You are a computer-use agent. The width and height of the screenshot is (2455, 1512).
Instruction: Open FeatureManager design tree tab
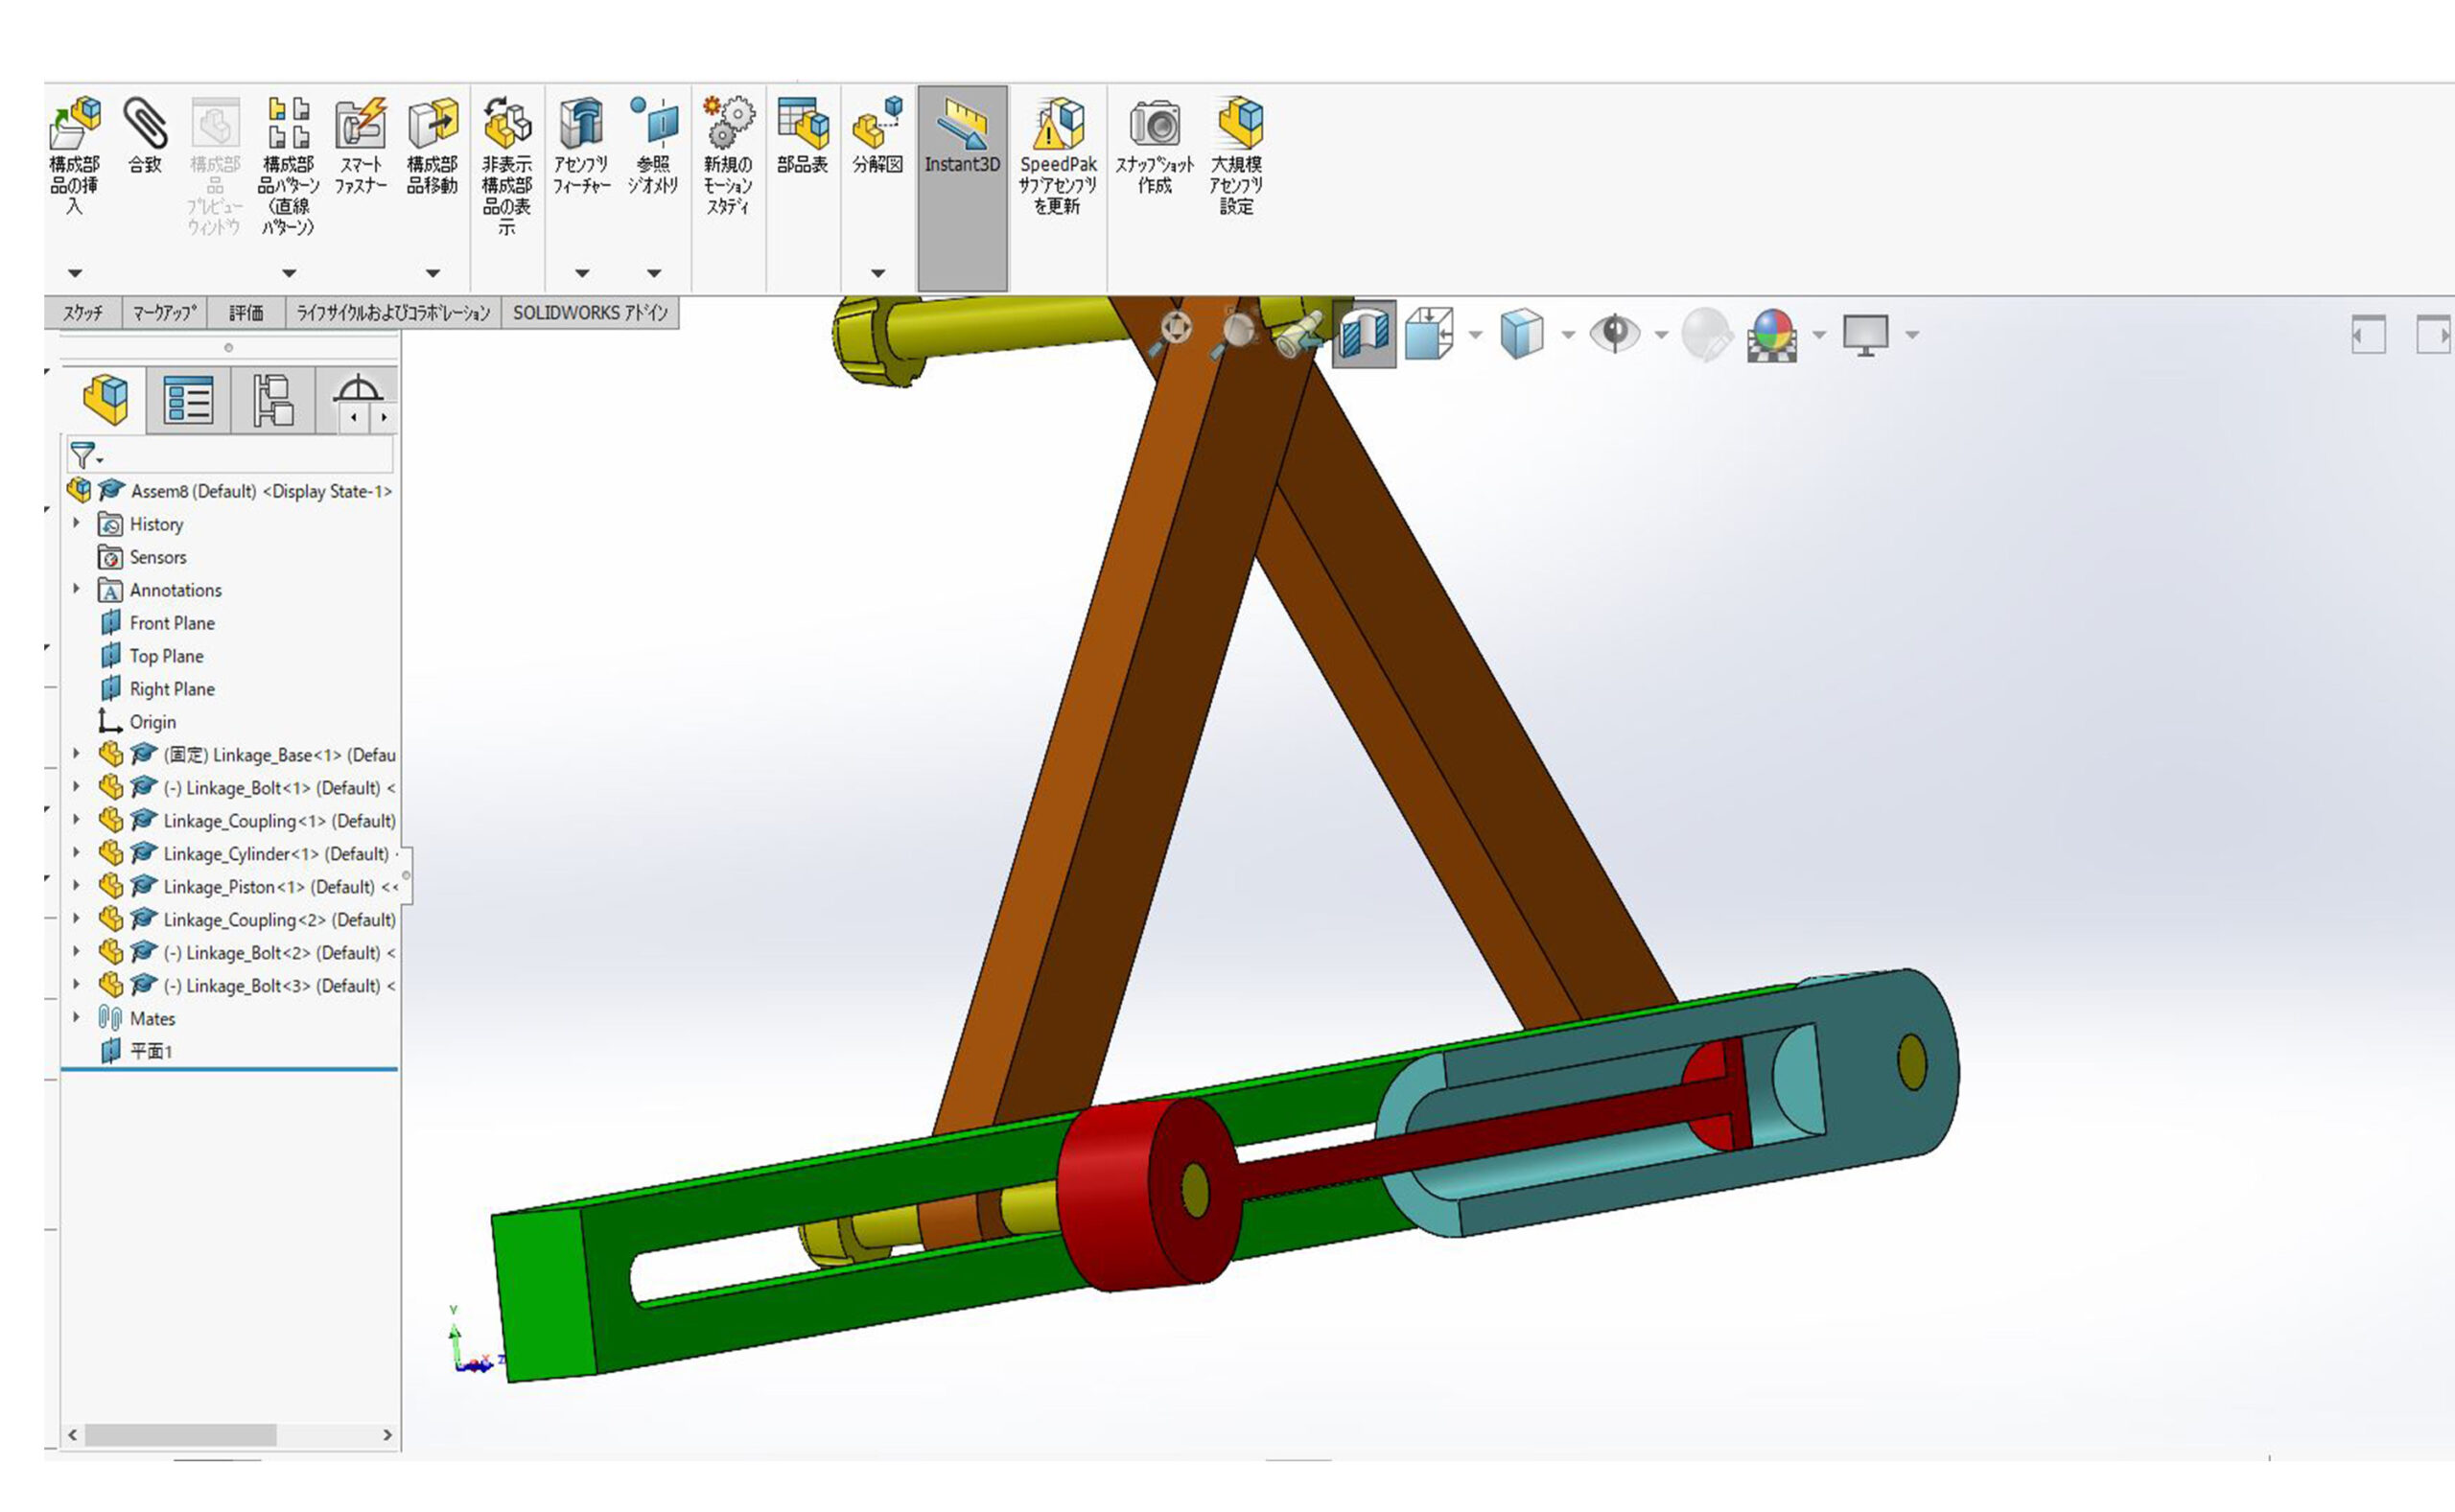[x=105, y=400]
